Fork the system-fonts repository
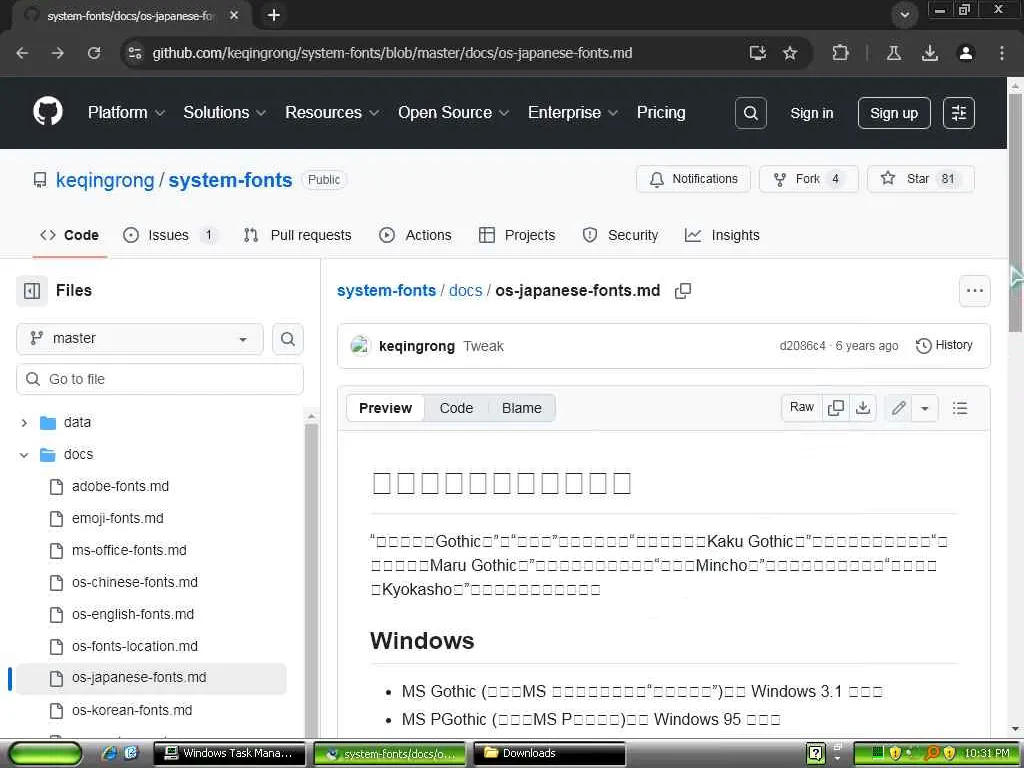 click(808, 179)
